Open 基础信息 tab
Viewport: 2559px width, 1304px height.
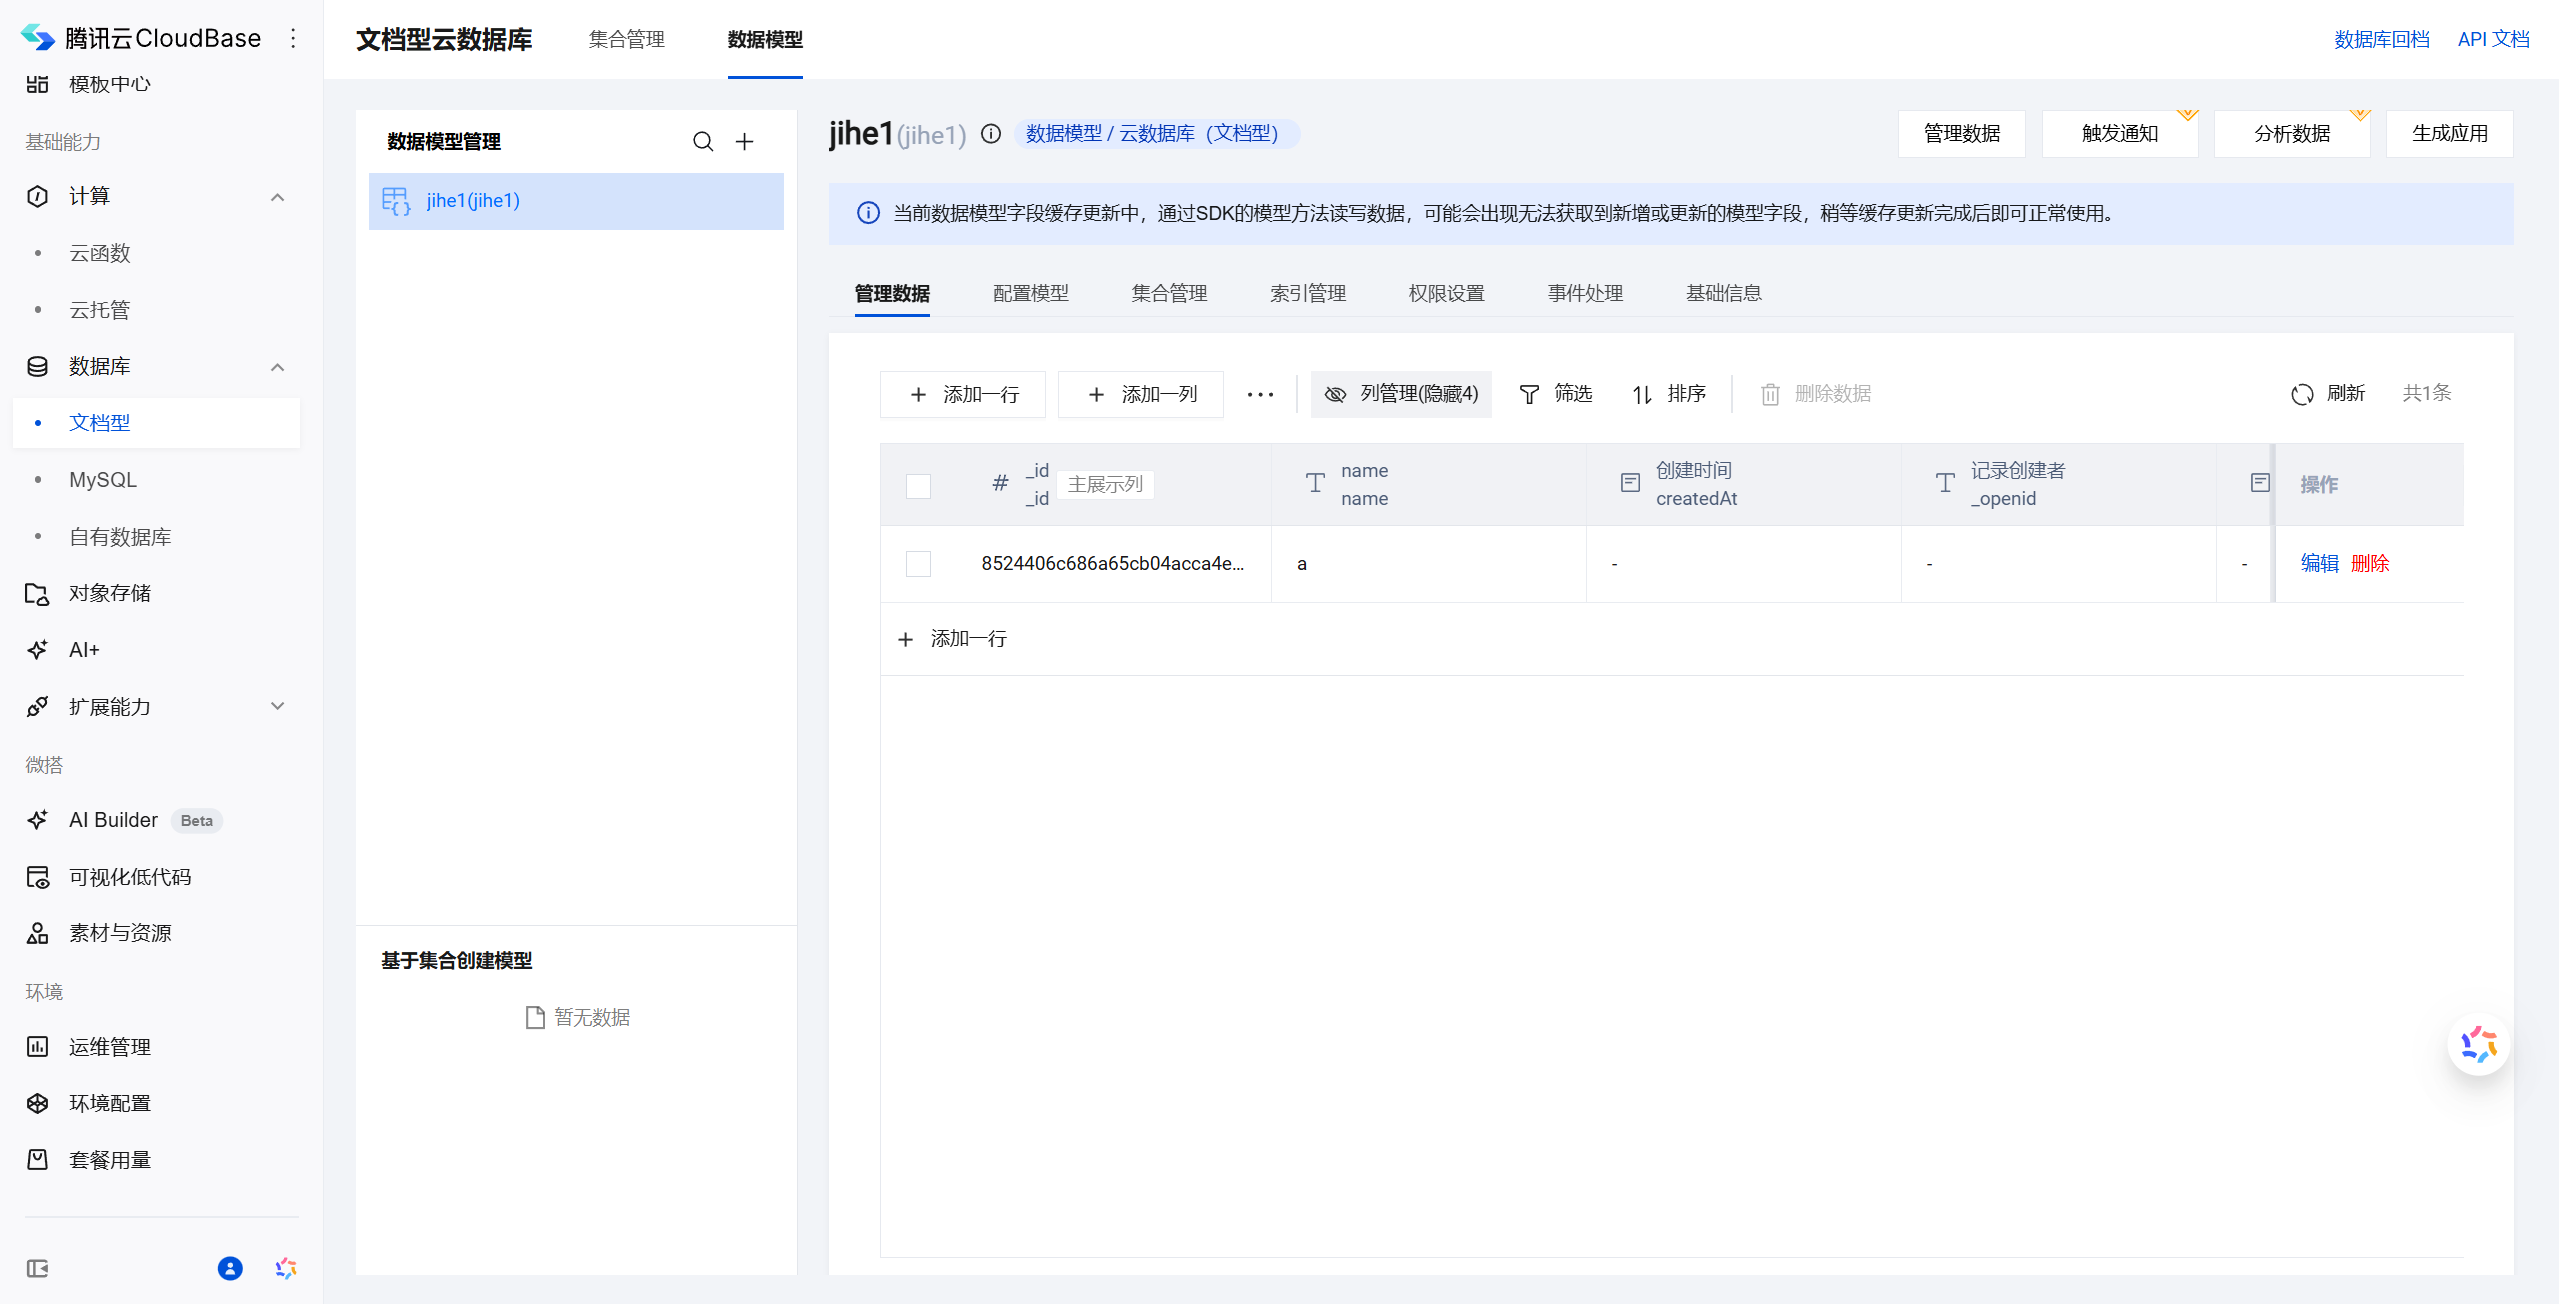pyautogui.click(x=1724, y=293)
